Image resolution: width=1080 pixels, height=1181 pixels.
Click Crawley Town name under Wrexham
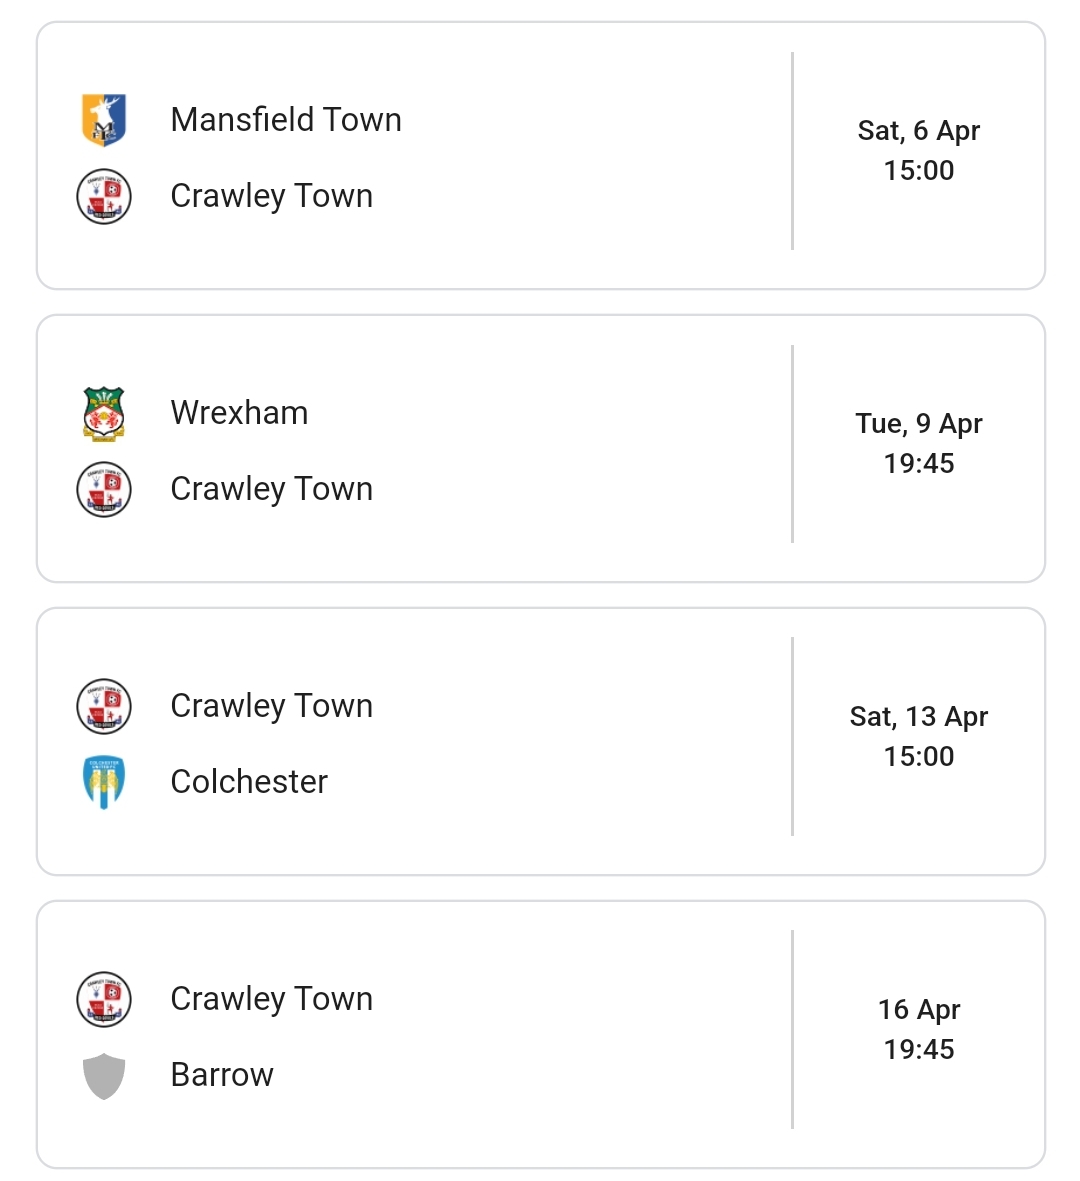[272, 489]
